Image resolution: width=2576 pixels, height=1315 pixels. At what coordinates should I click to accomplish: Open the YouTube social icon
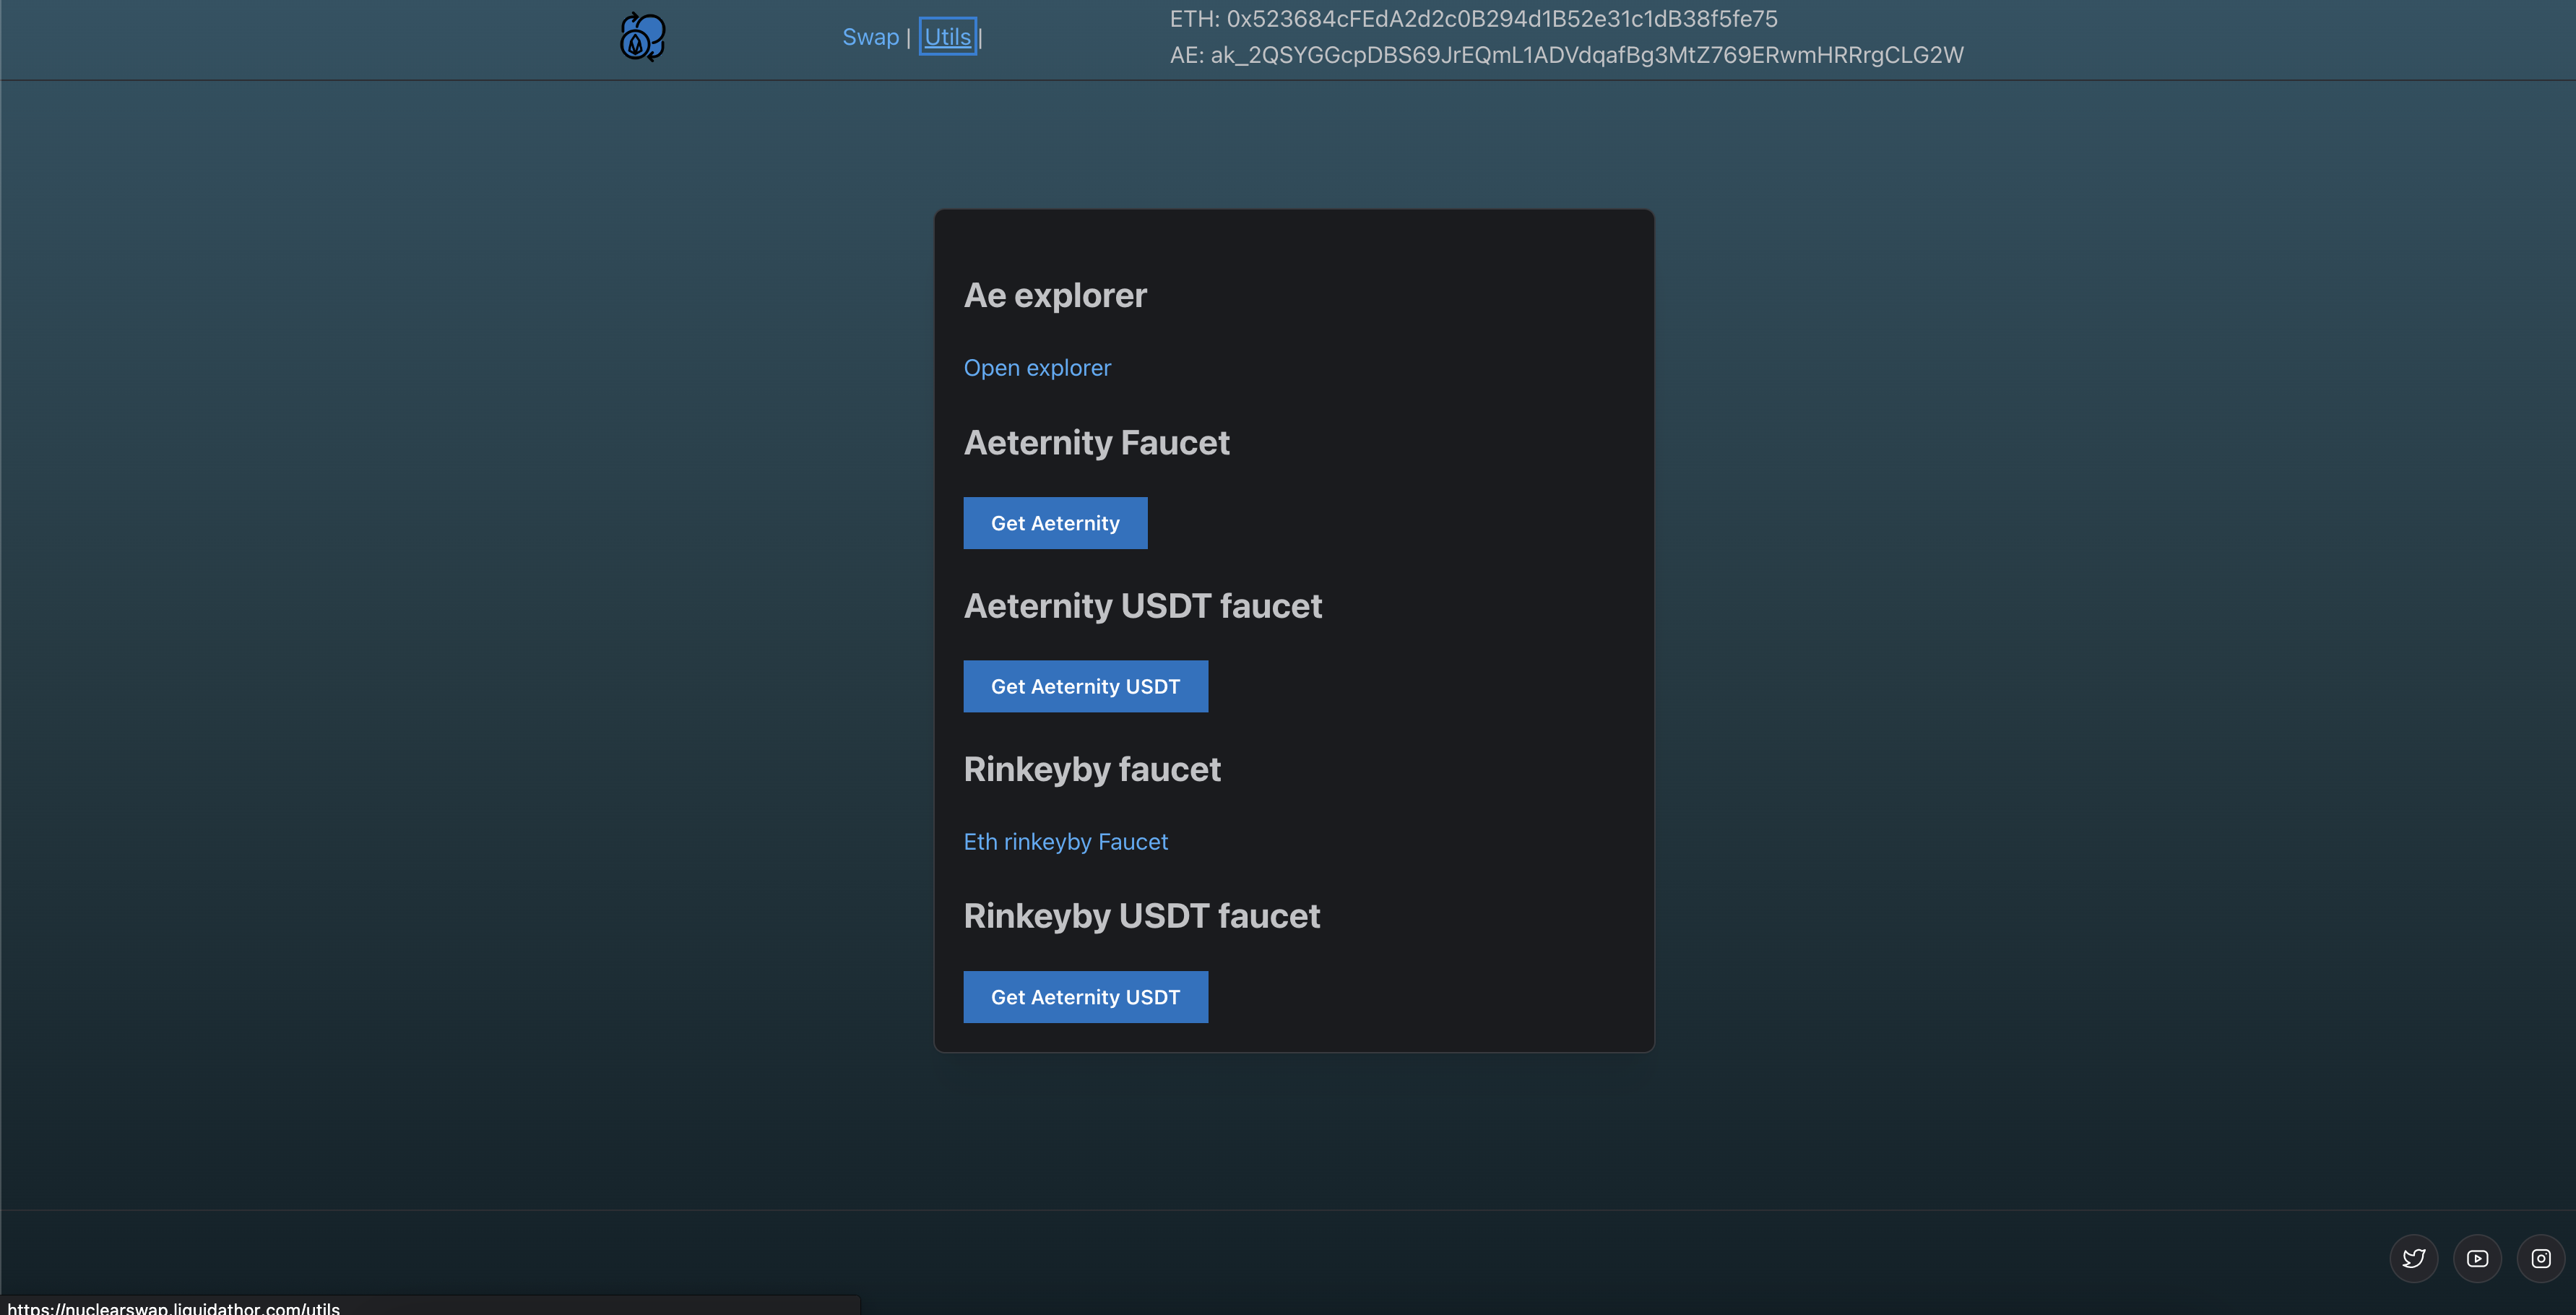2477,1258
